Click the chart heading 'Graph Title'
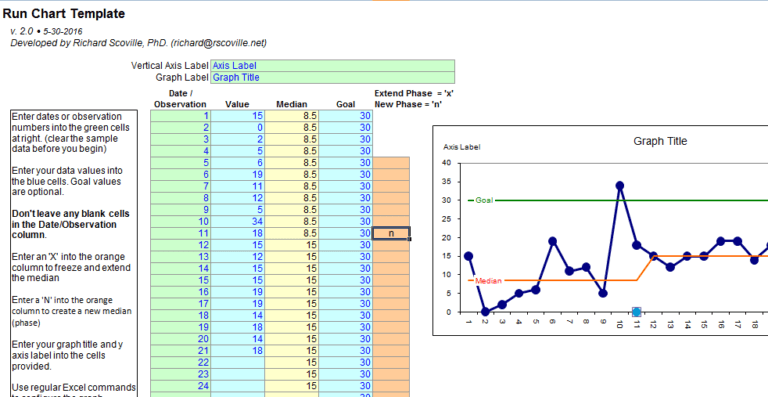 tap(660, 141)
